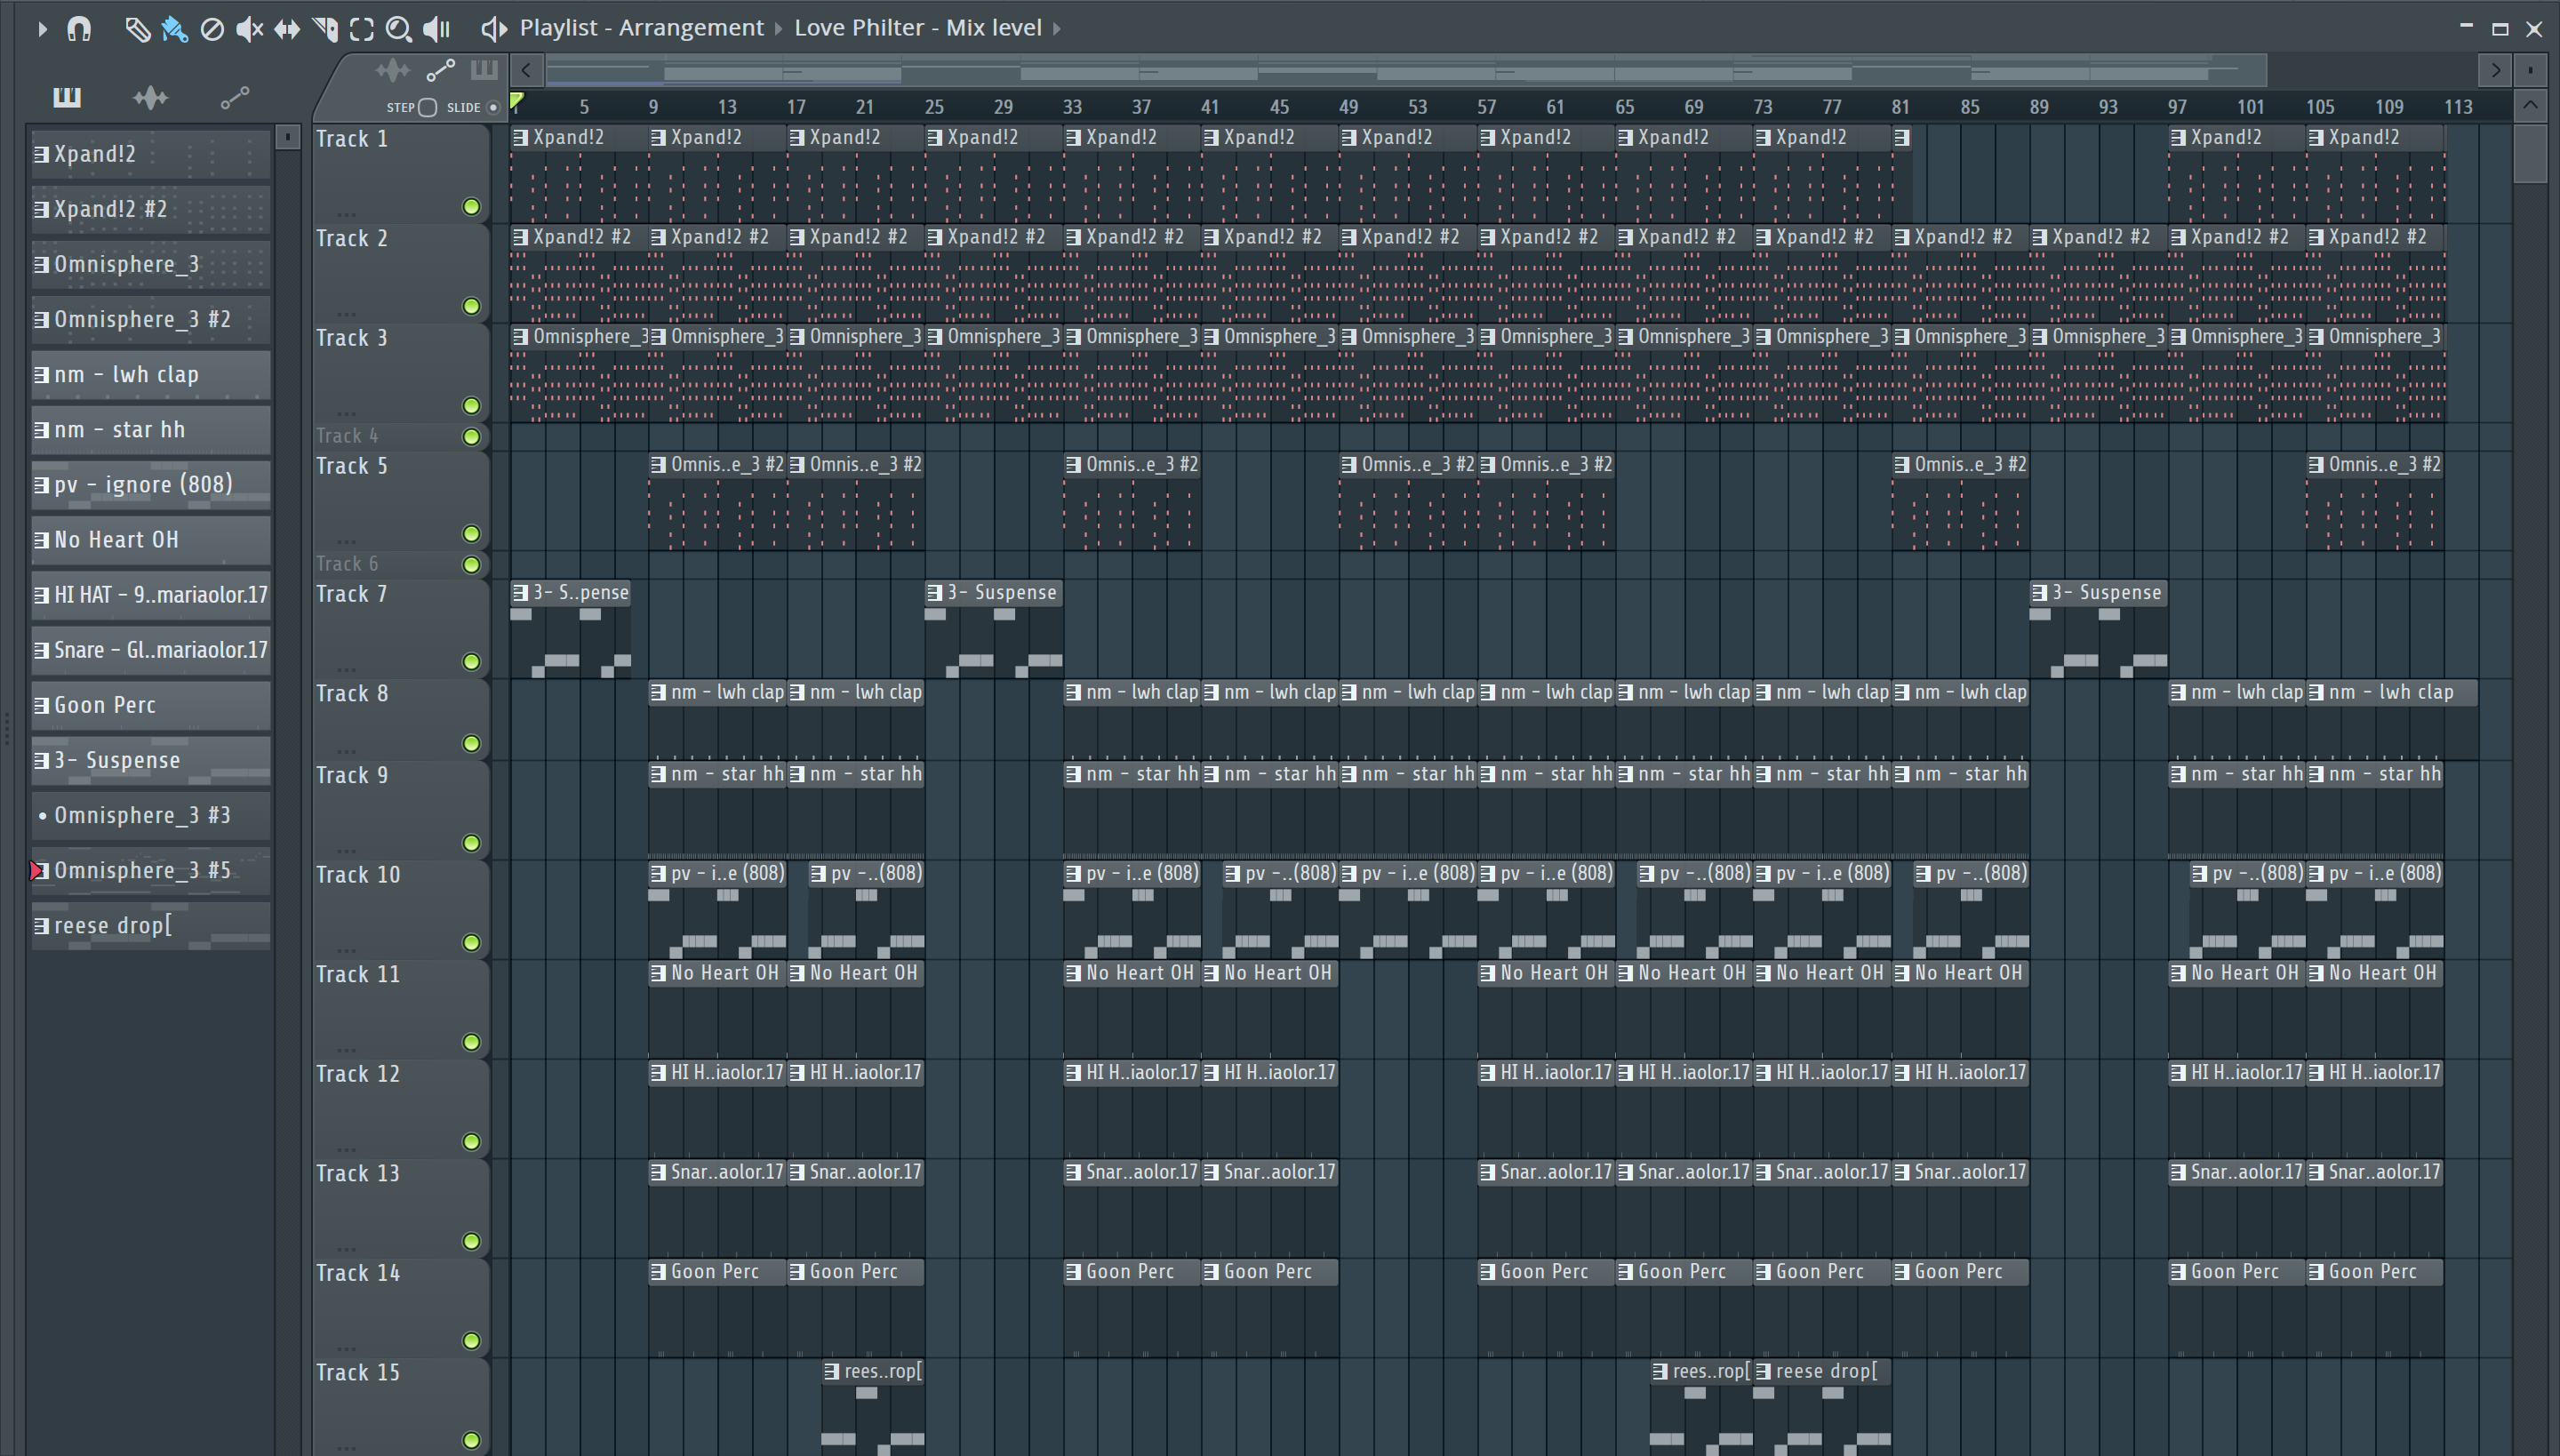This screenshot has height=1456, width=2560.
Task: Open clip menu of first Xpand!2 clip on Track 1
Action: click(520, 138)
